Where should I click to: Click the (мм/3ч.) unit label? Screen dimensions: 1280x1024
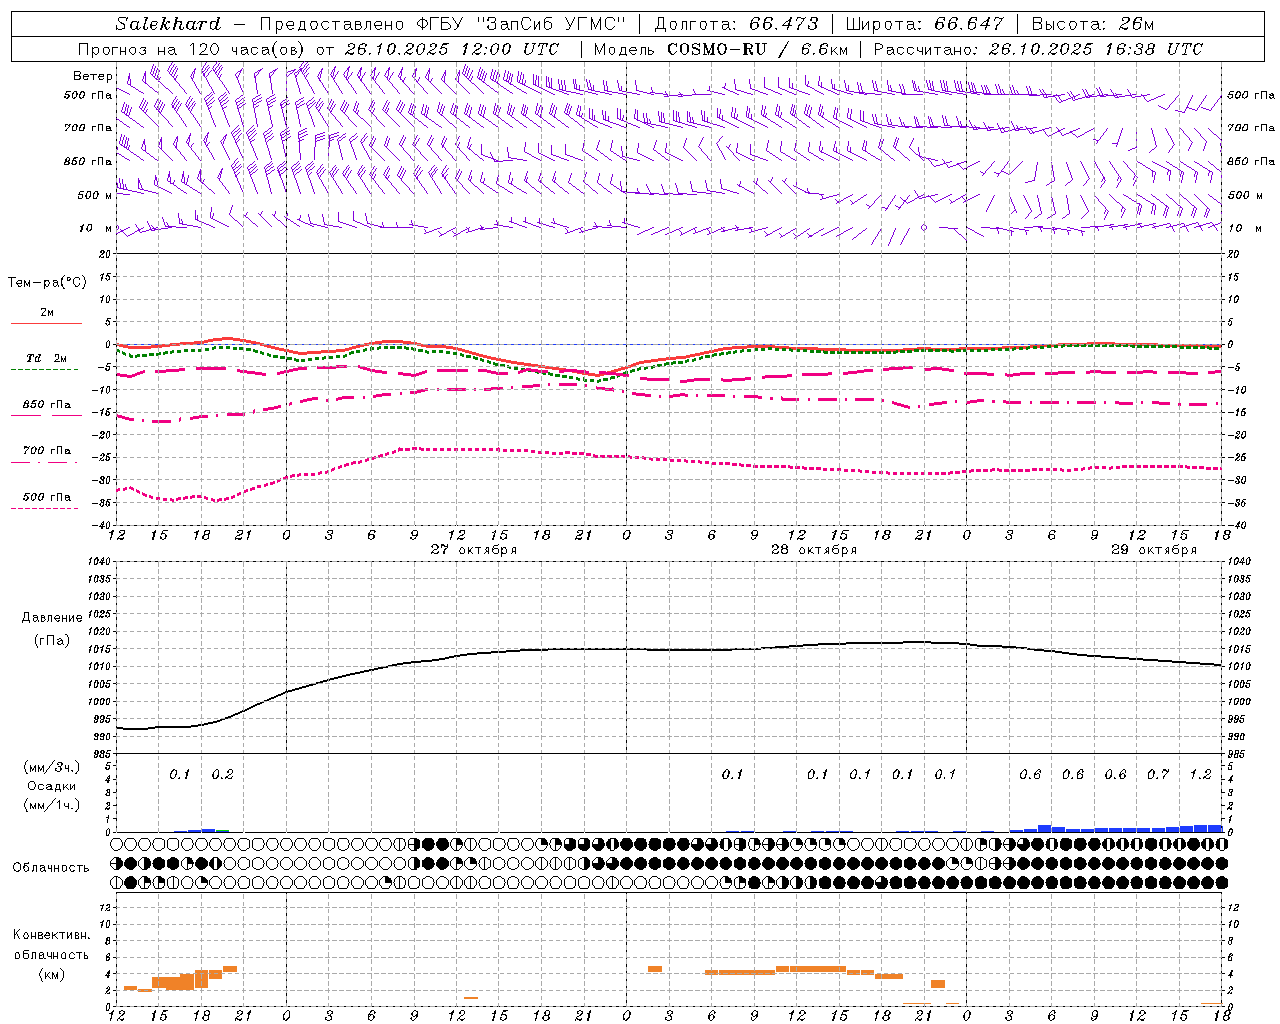(52, 767)
